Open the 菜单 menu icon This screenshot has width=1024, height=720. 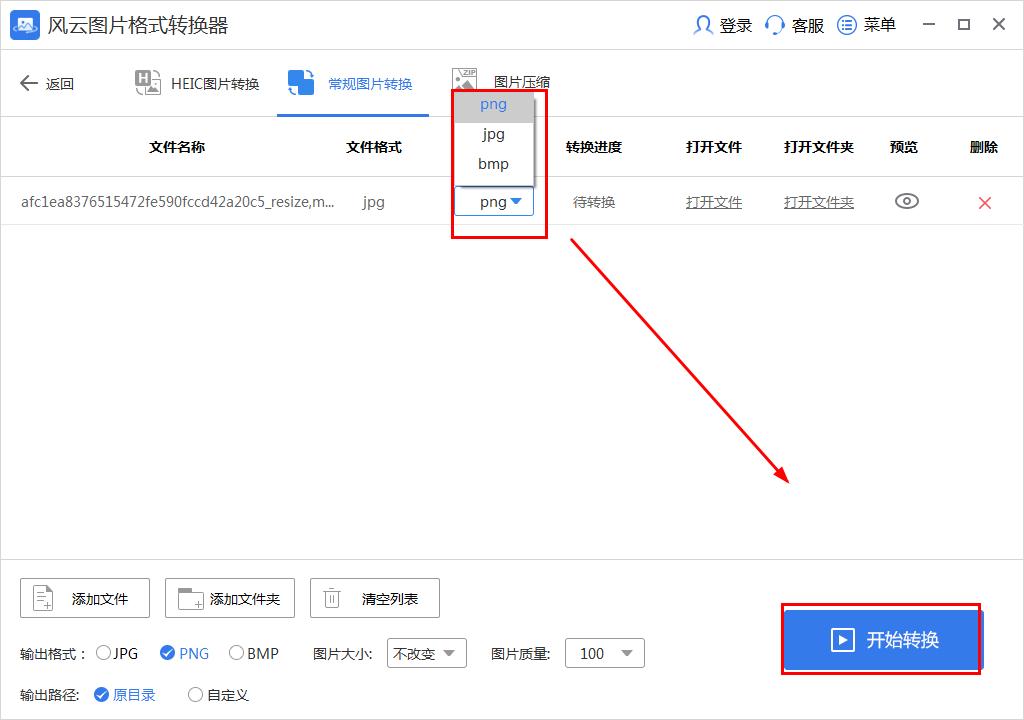pos(845,25)
